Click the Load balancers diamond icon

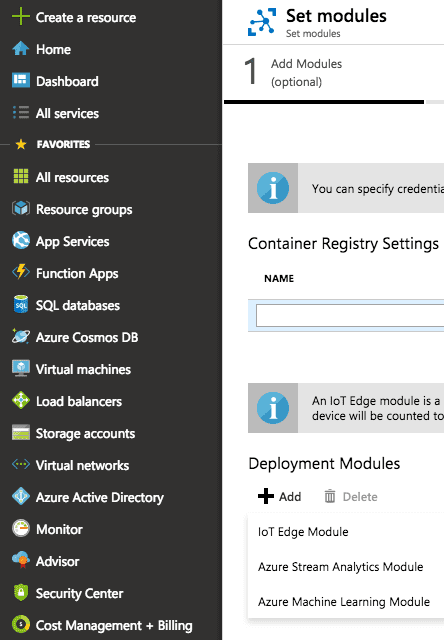click(21, 400)
